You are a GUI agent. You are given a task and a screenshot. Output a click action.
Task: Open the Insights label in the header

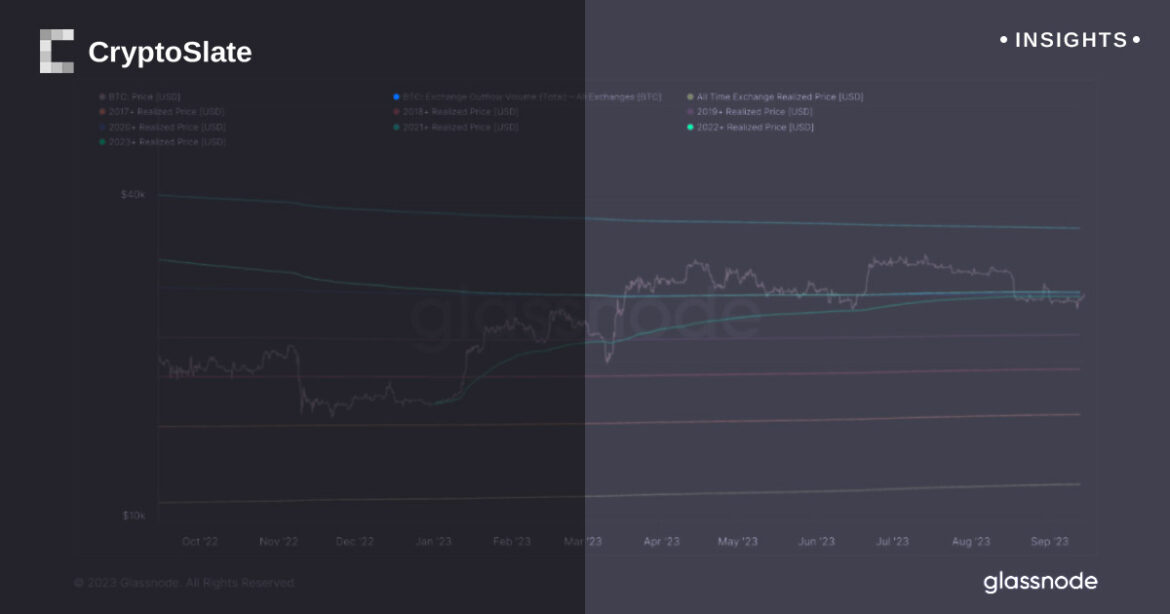[x=1070, y=40]
